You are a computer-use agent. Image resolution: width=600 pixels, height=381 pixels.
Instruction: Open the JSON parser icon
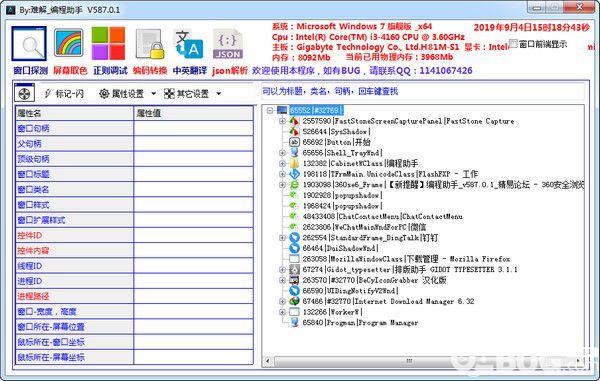coord(228,44)
